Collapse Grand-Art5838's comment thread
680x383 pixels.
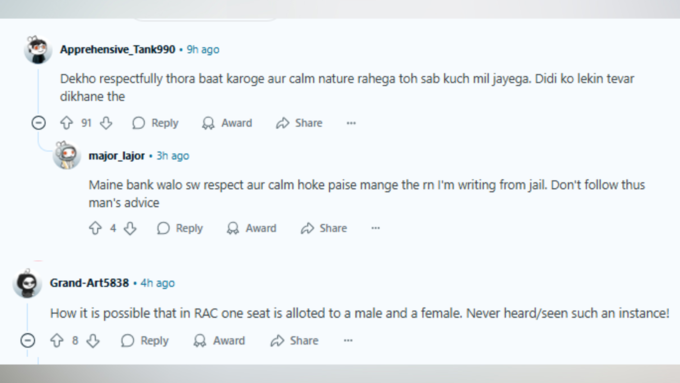coord(28,340)
